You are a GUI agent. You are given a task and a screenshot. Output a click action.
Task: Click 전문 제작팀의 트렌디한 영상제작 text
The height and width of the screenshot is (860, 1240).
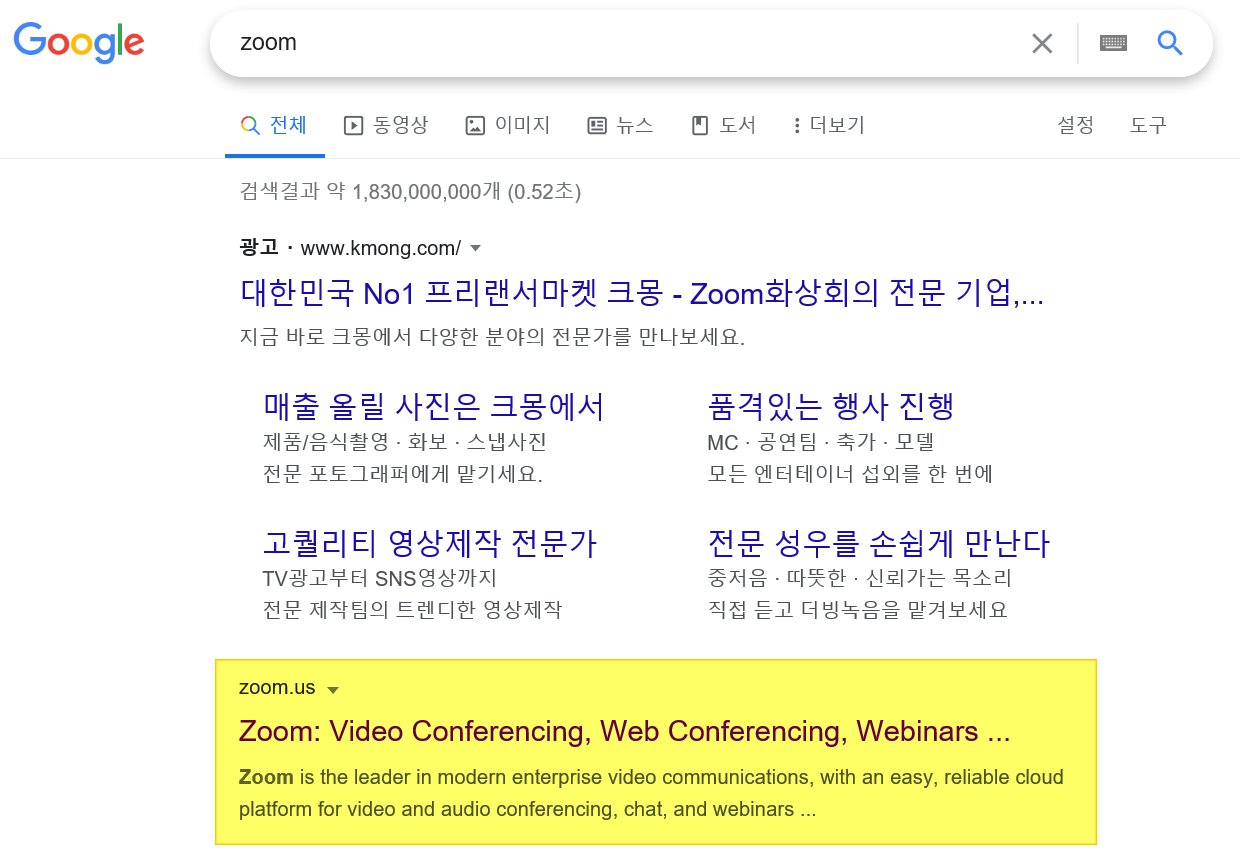click(413, 610)
